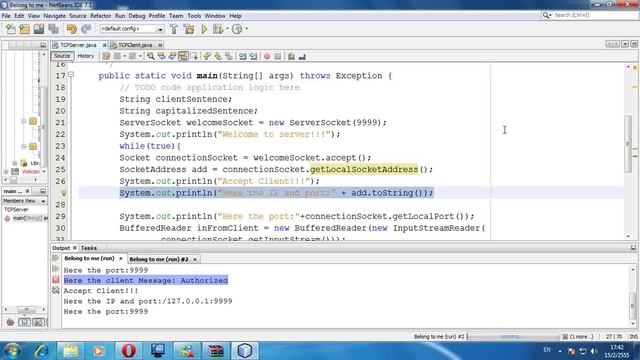
Task: Click the run progress bar in status bar
Action: point(513,336)
